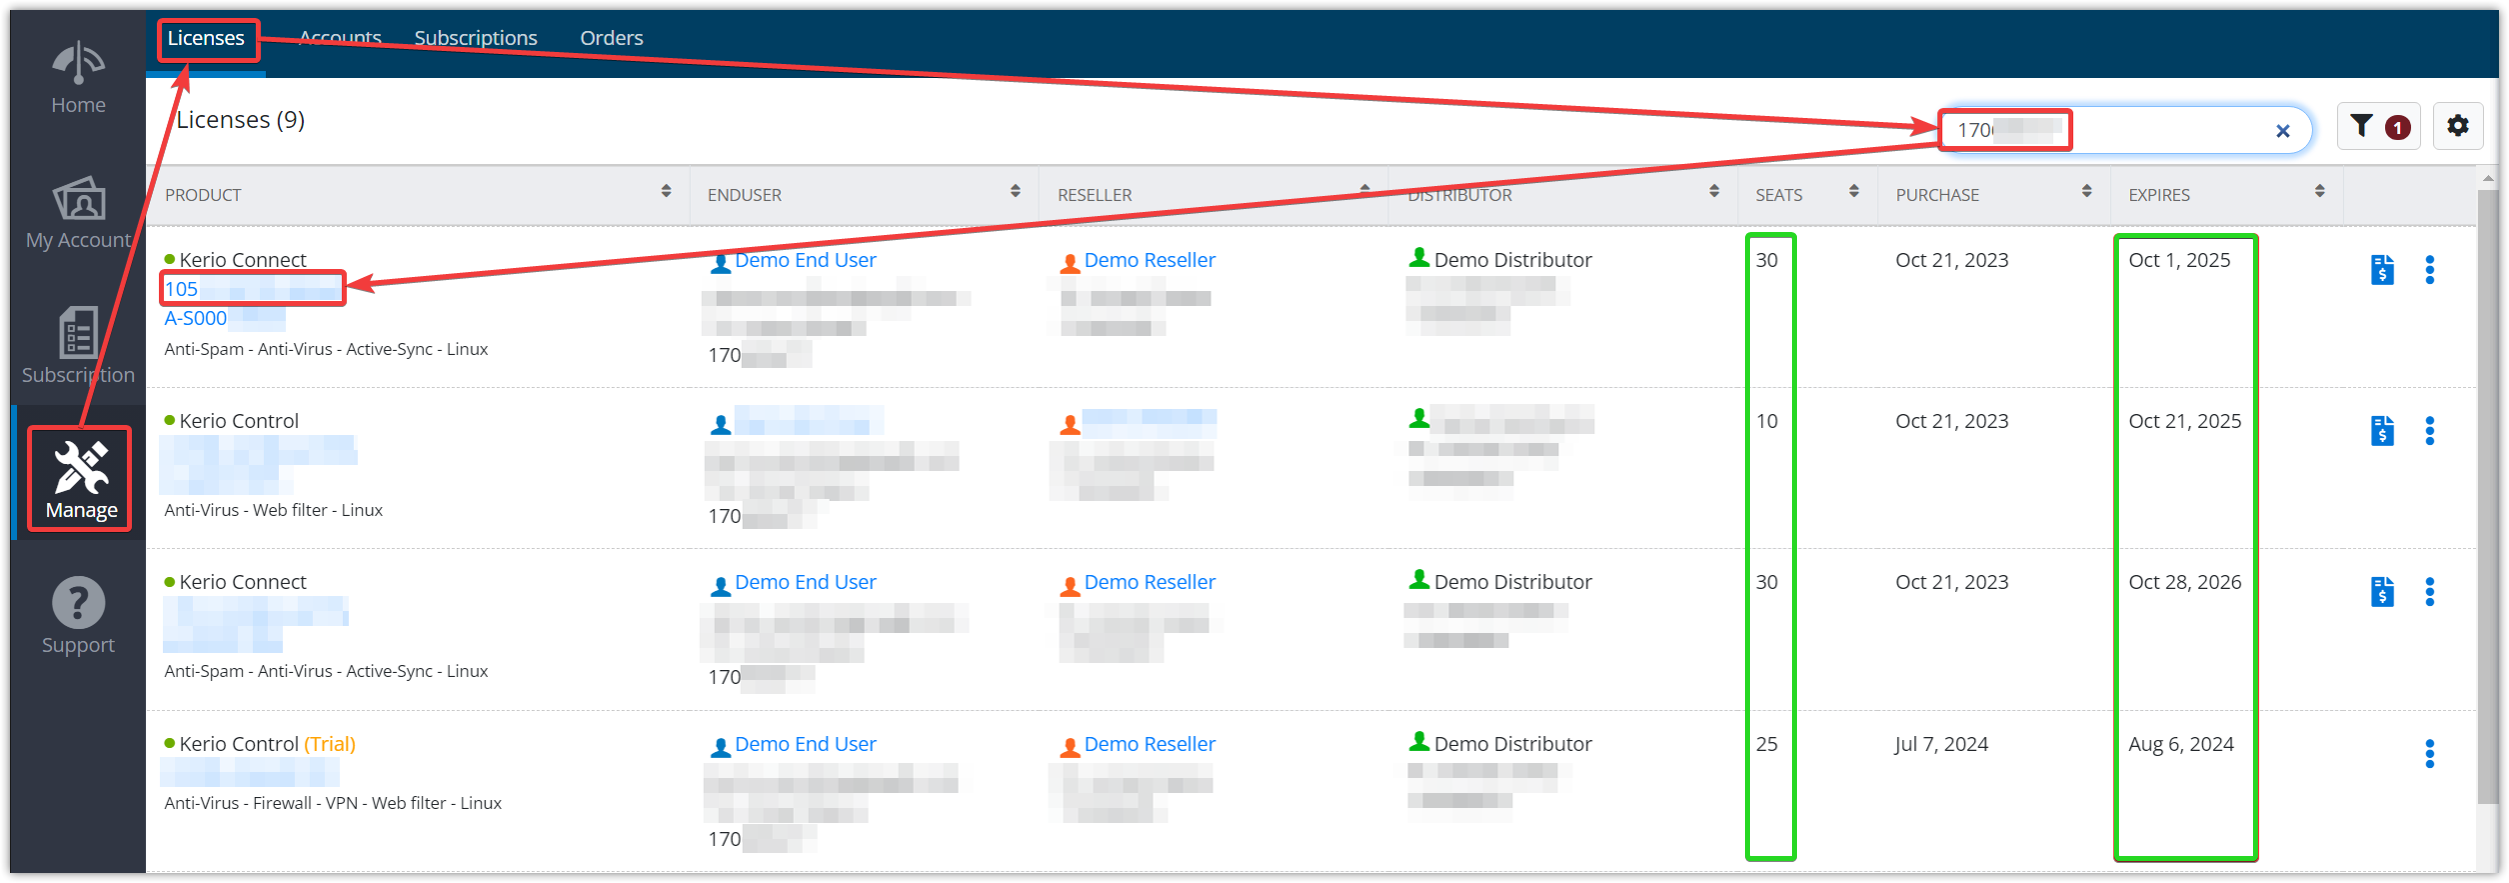2509x883 pixels.
Task: Open invoice icon for Oct 1, 2025 license
Action: (2383, 270)
